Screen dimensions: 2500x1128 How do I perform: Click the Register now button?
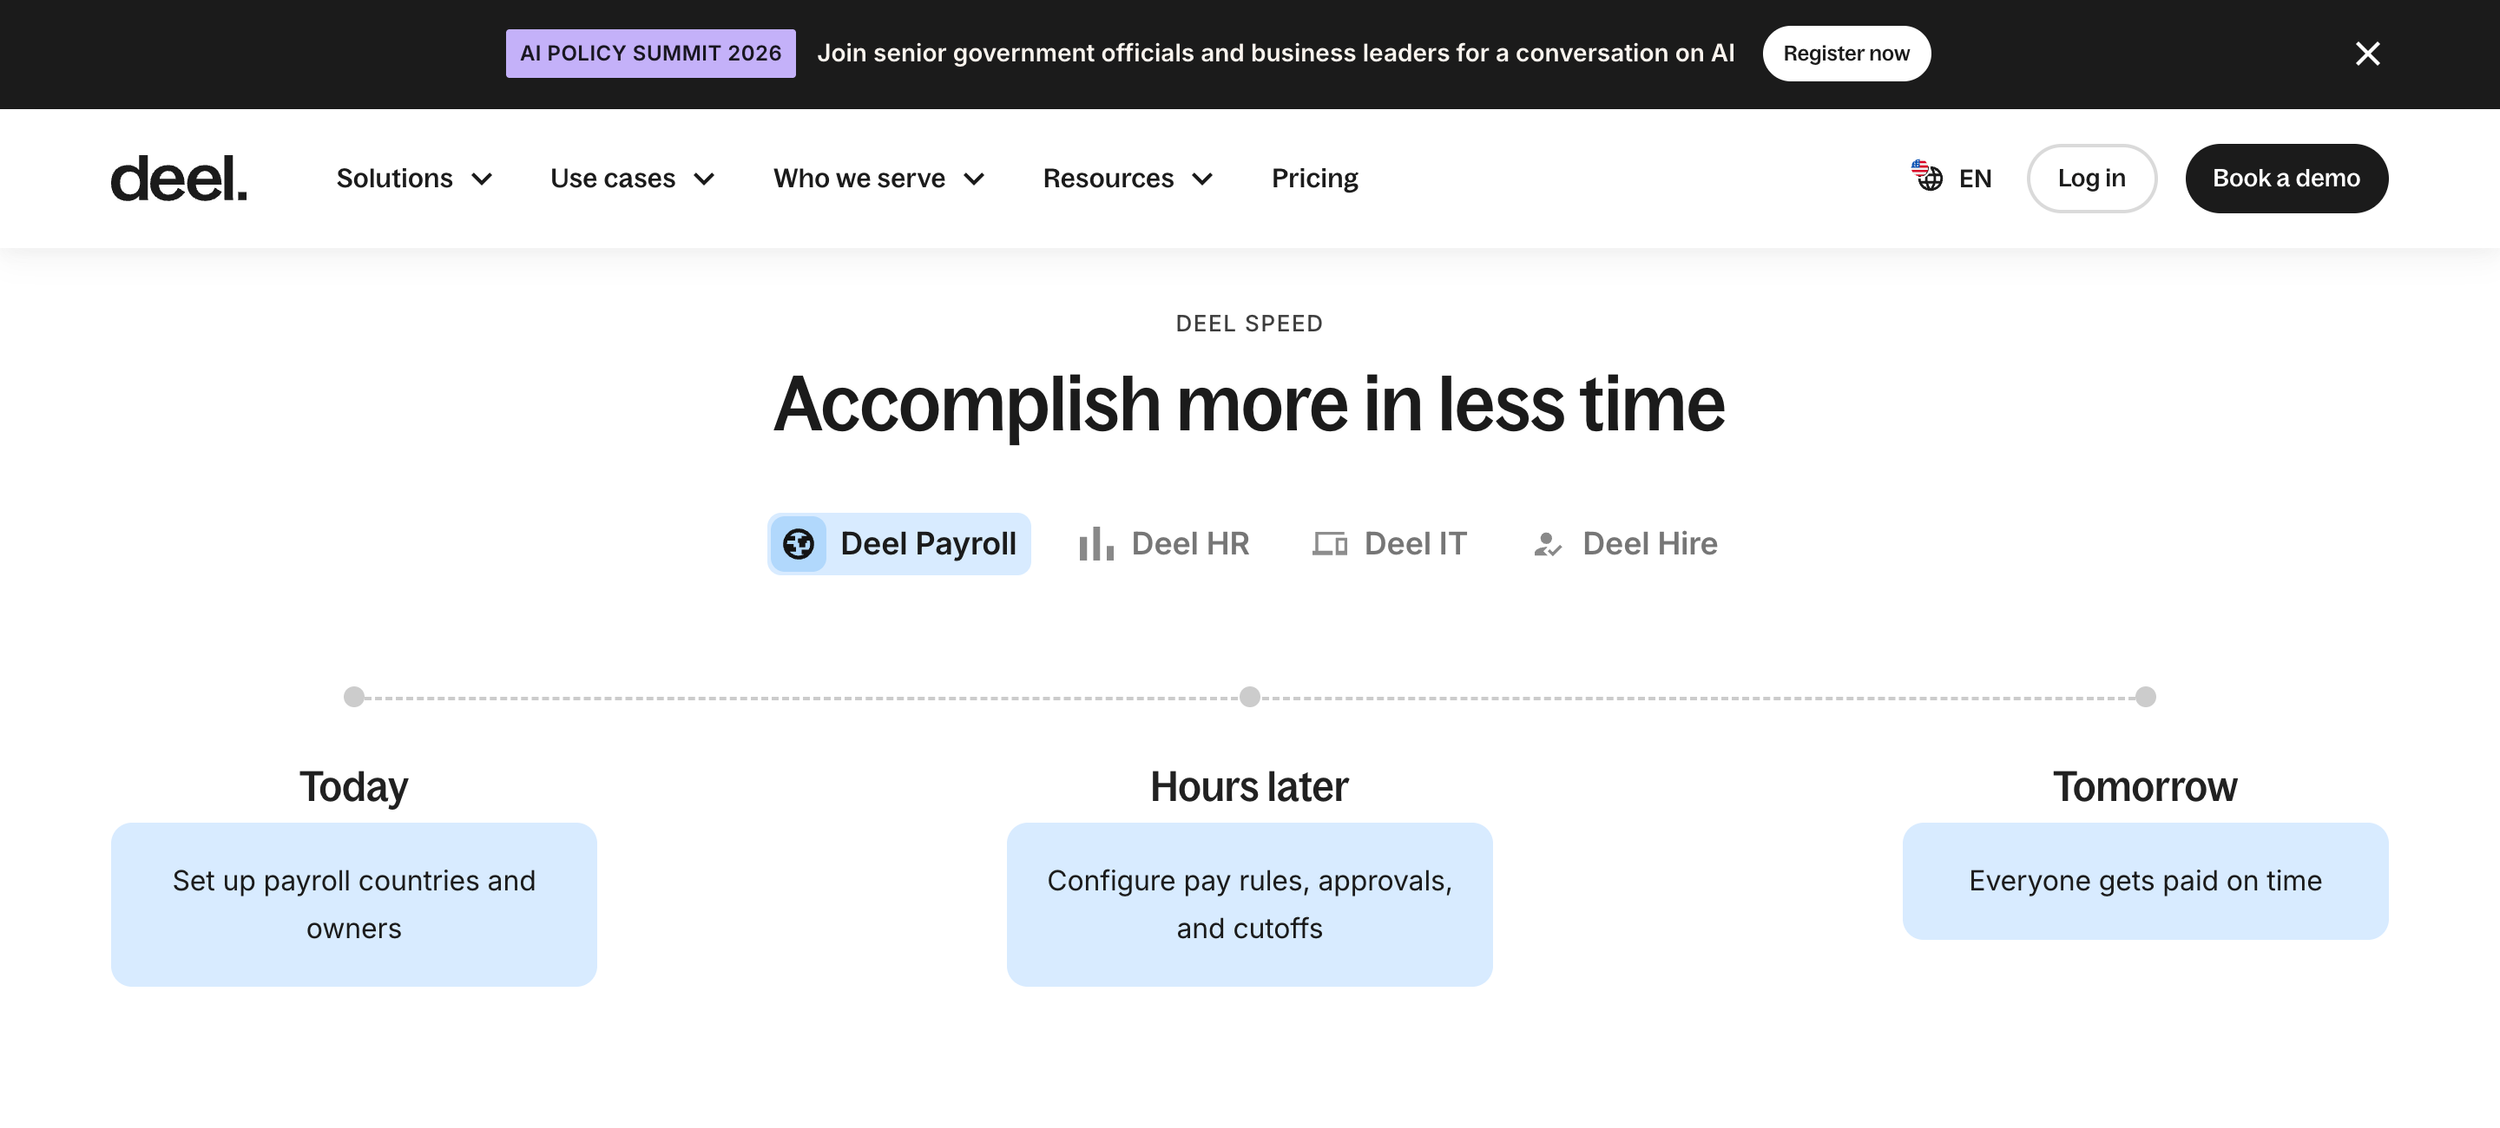1846,53
